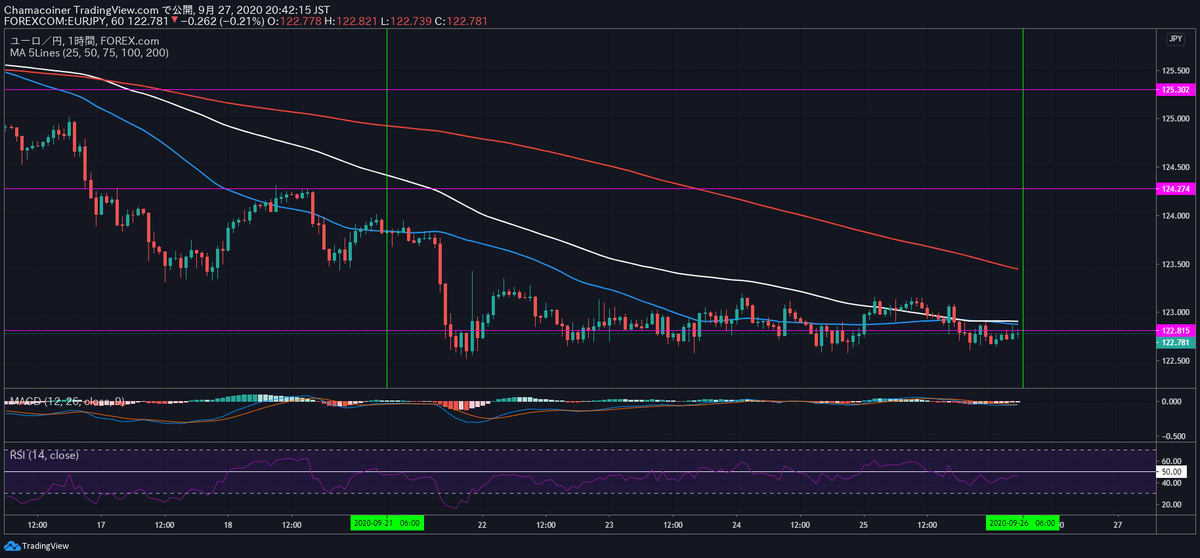
Task: Click the 122.500 price axis value
Action: click(x=1176, y=360)
